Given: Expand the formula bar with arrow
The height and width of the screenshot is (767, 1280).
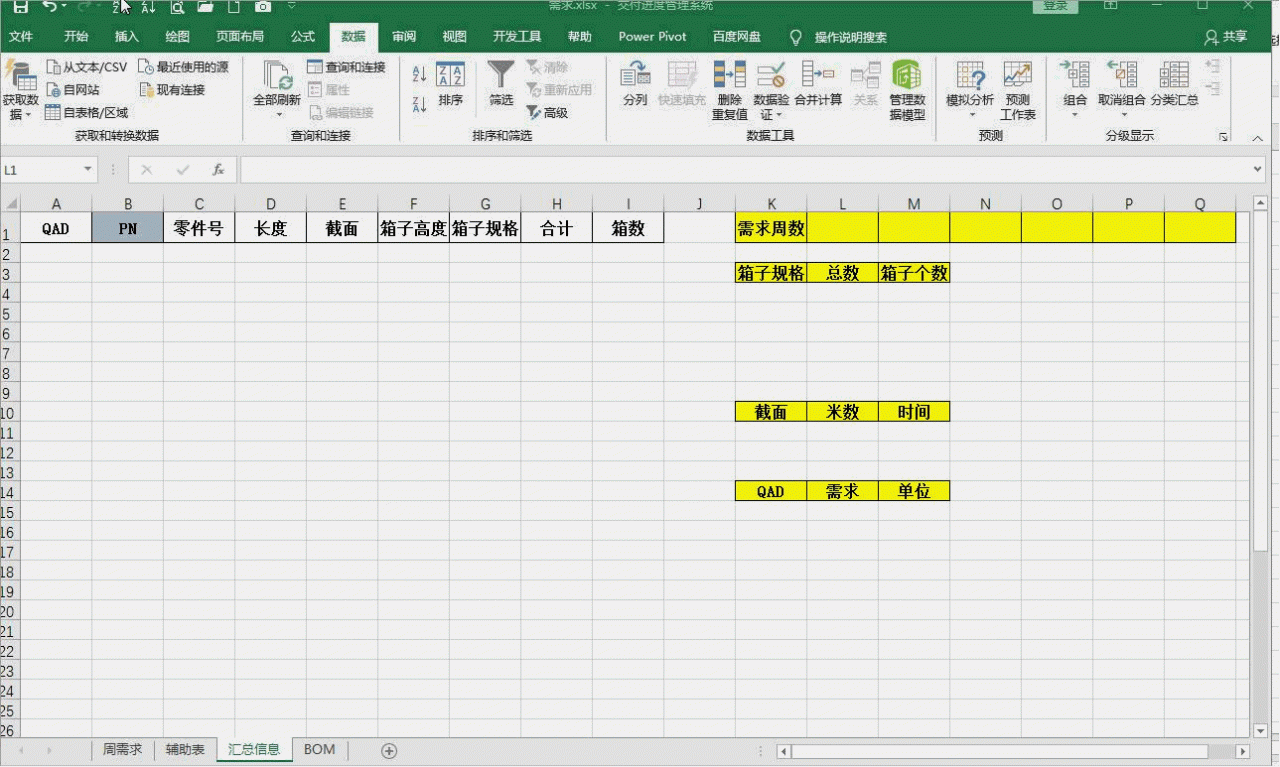Looking at the screenshot, I should click(x=1258, y=170).
